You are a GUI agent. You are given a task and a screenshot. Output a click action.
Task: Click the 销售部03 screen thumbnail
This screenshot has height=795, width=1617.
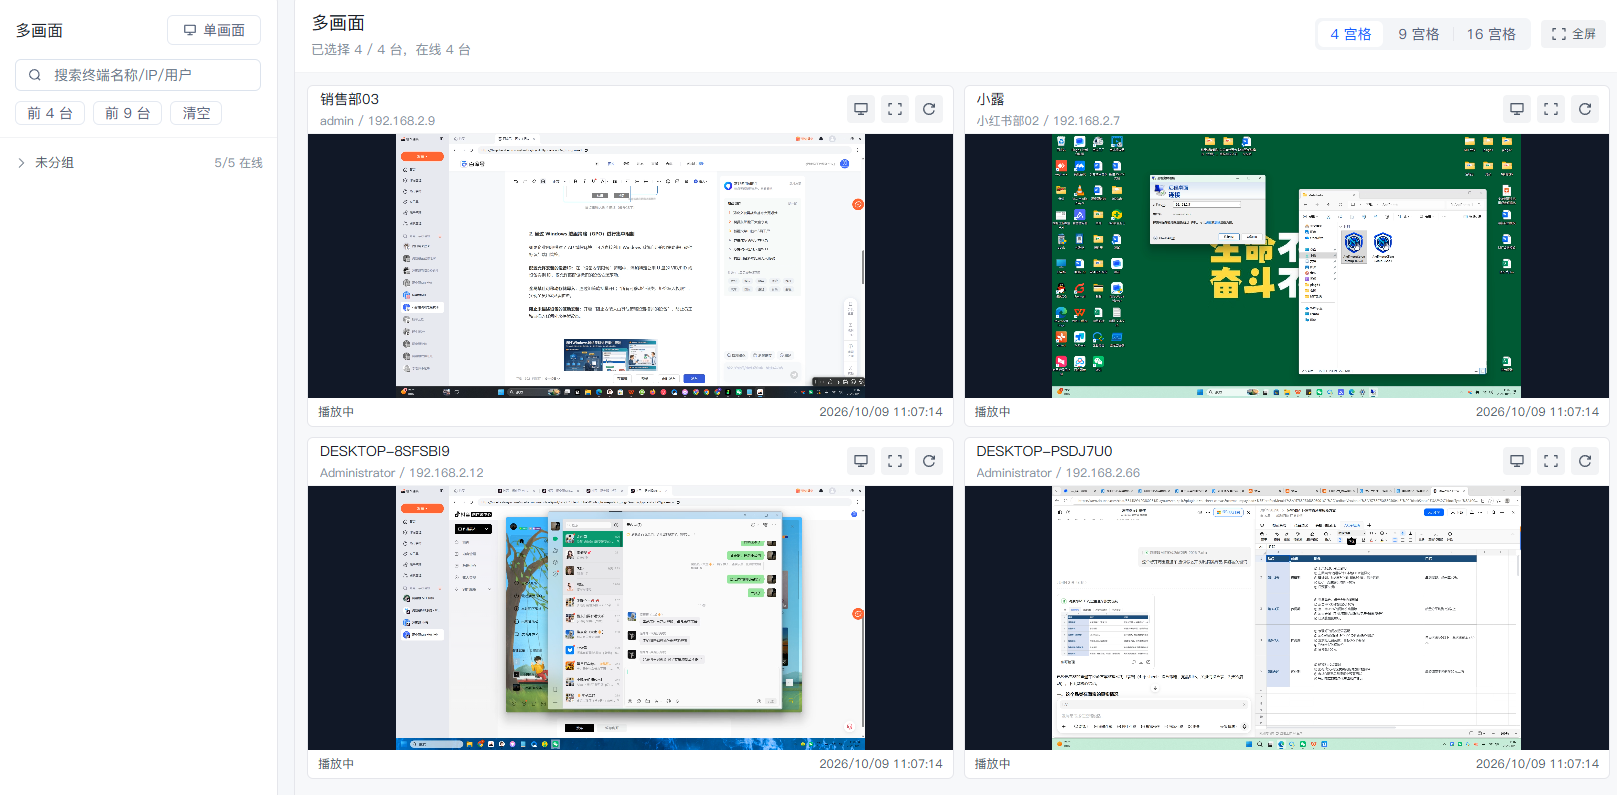pos(630,266)
